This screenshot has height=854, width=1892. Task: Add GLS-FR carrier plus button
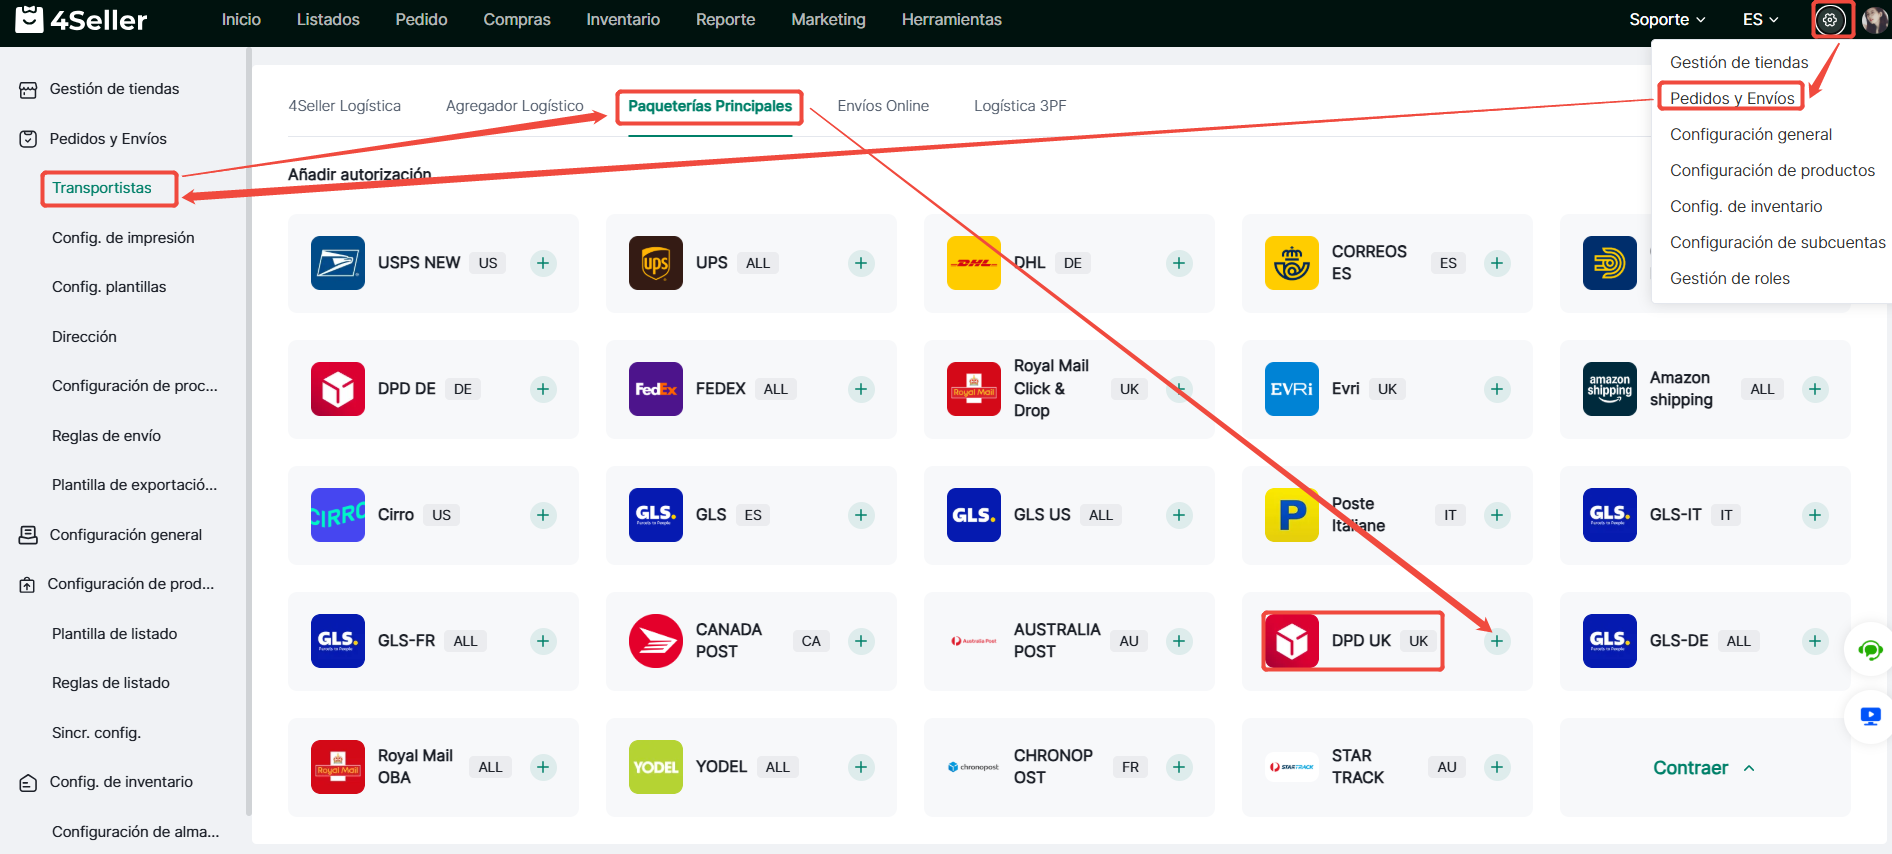[543, 641]
